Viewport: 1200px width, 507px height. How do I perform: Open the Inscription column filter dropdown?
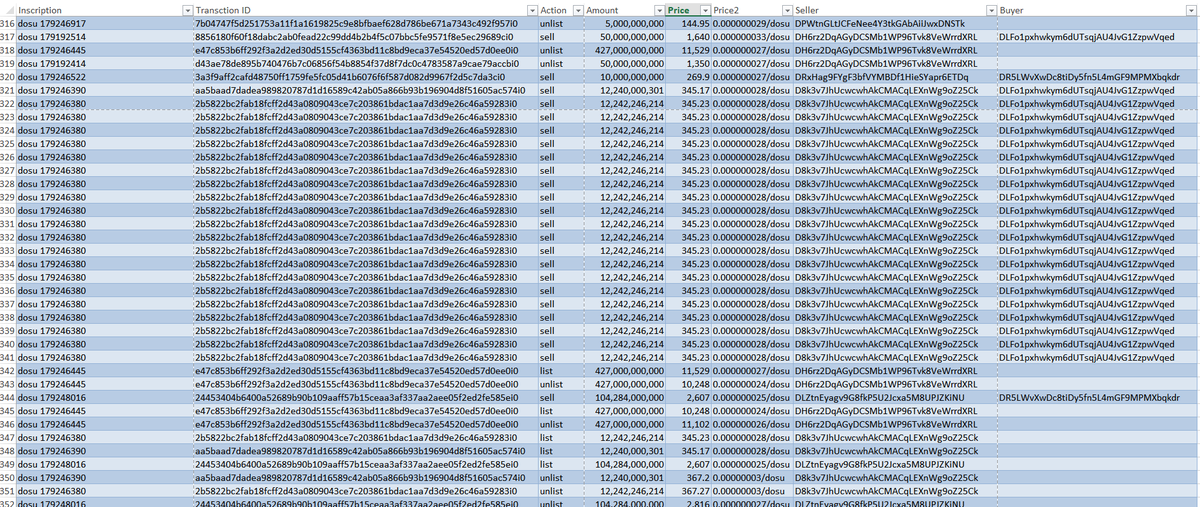pos(187,9)
